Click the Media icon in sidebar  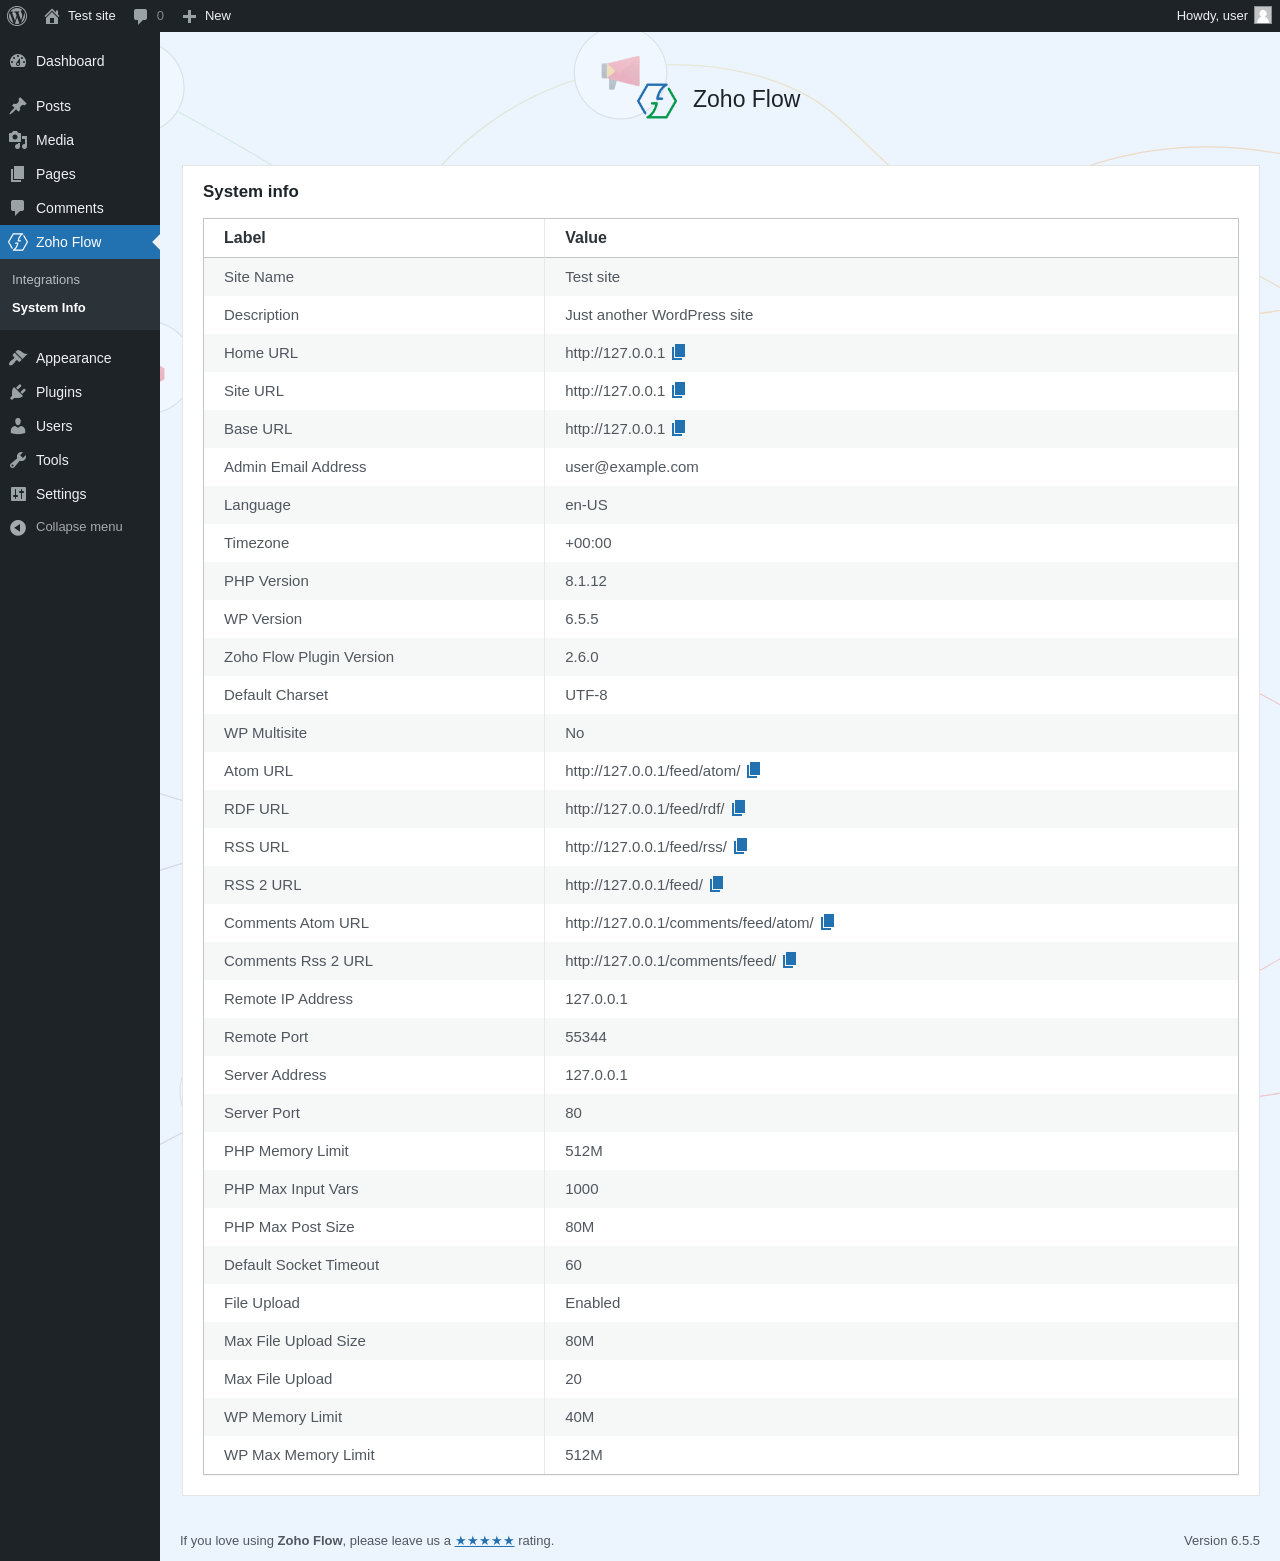coord(18,140)
